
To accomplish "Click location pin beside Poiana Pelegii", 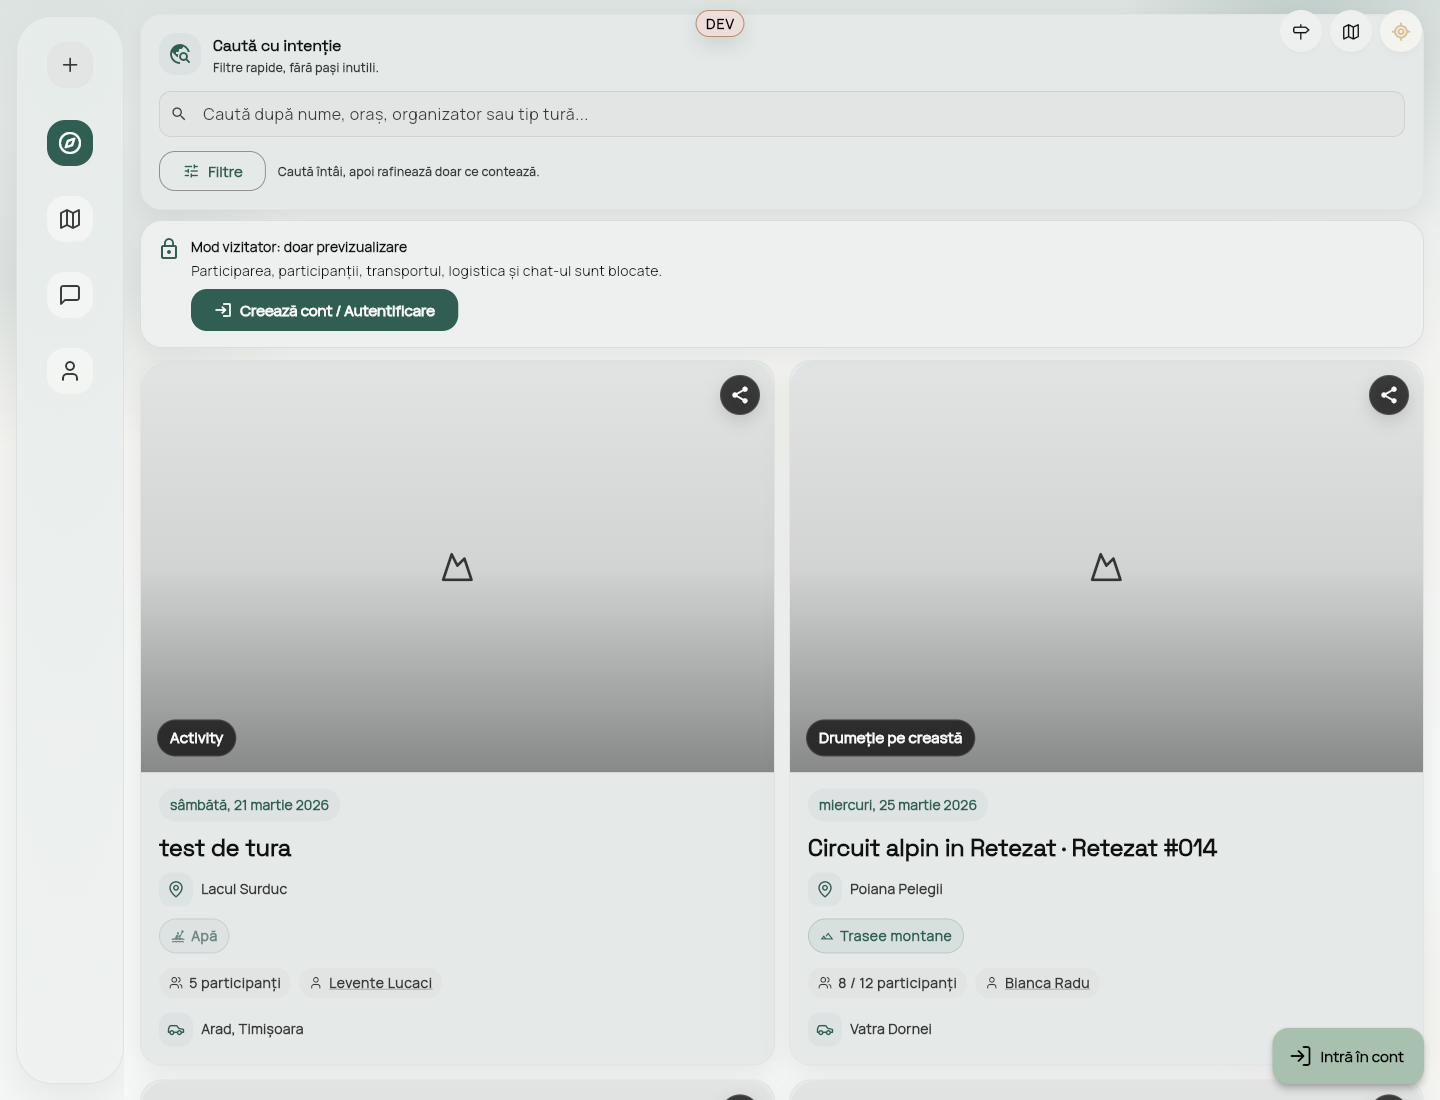I will point(825,889).
